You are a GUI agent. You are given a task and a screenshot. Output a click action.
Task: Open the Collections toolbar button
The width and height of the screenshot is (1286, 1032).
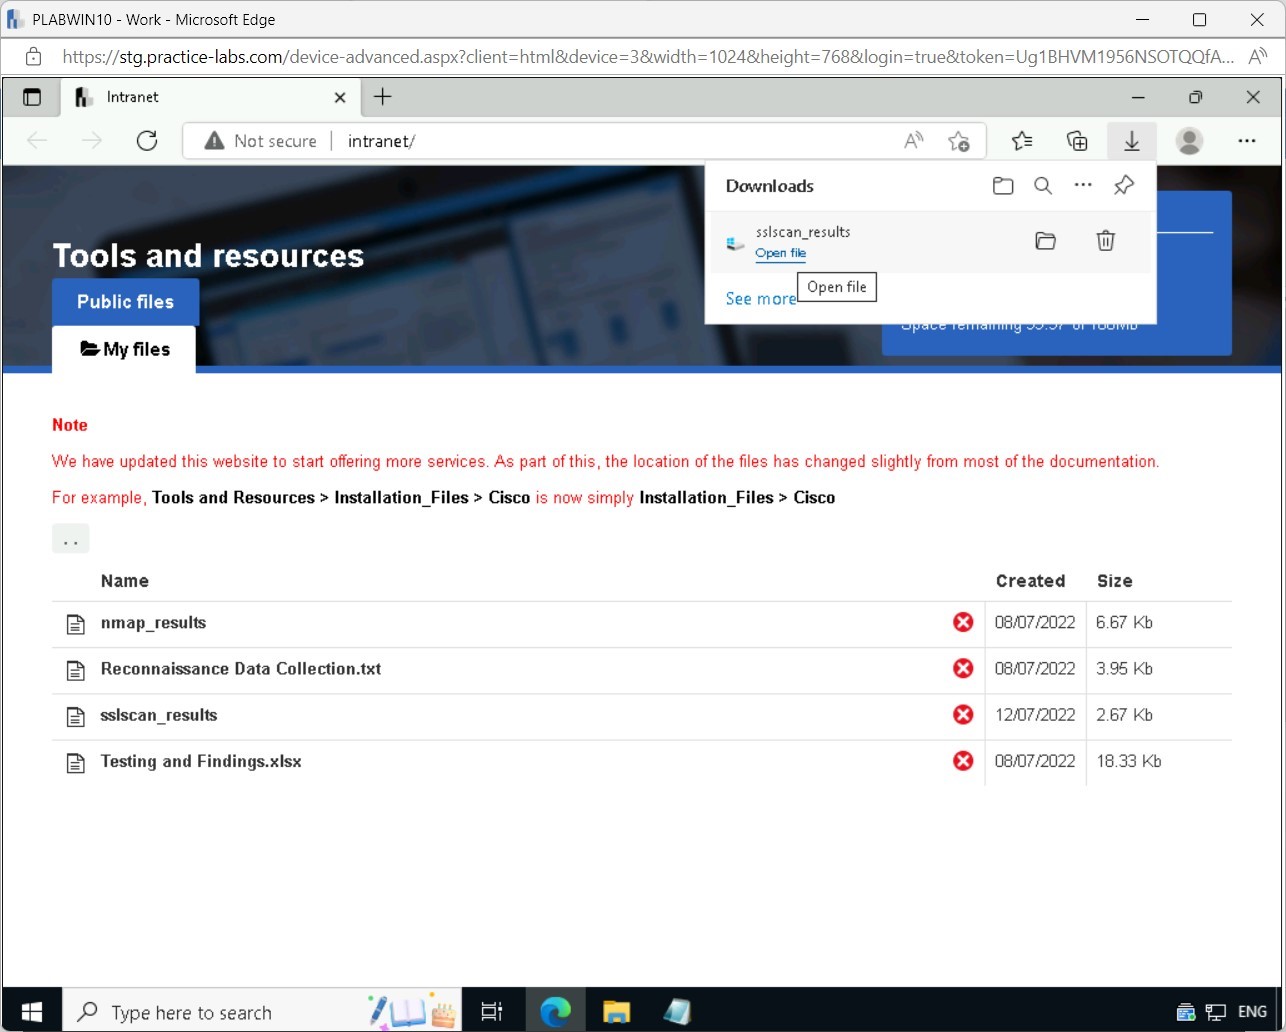coord(1077,141)
